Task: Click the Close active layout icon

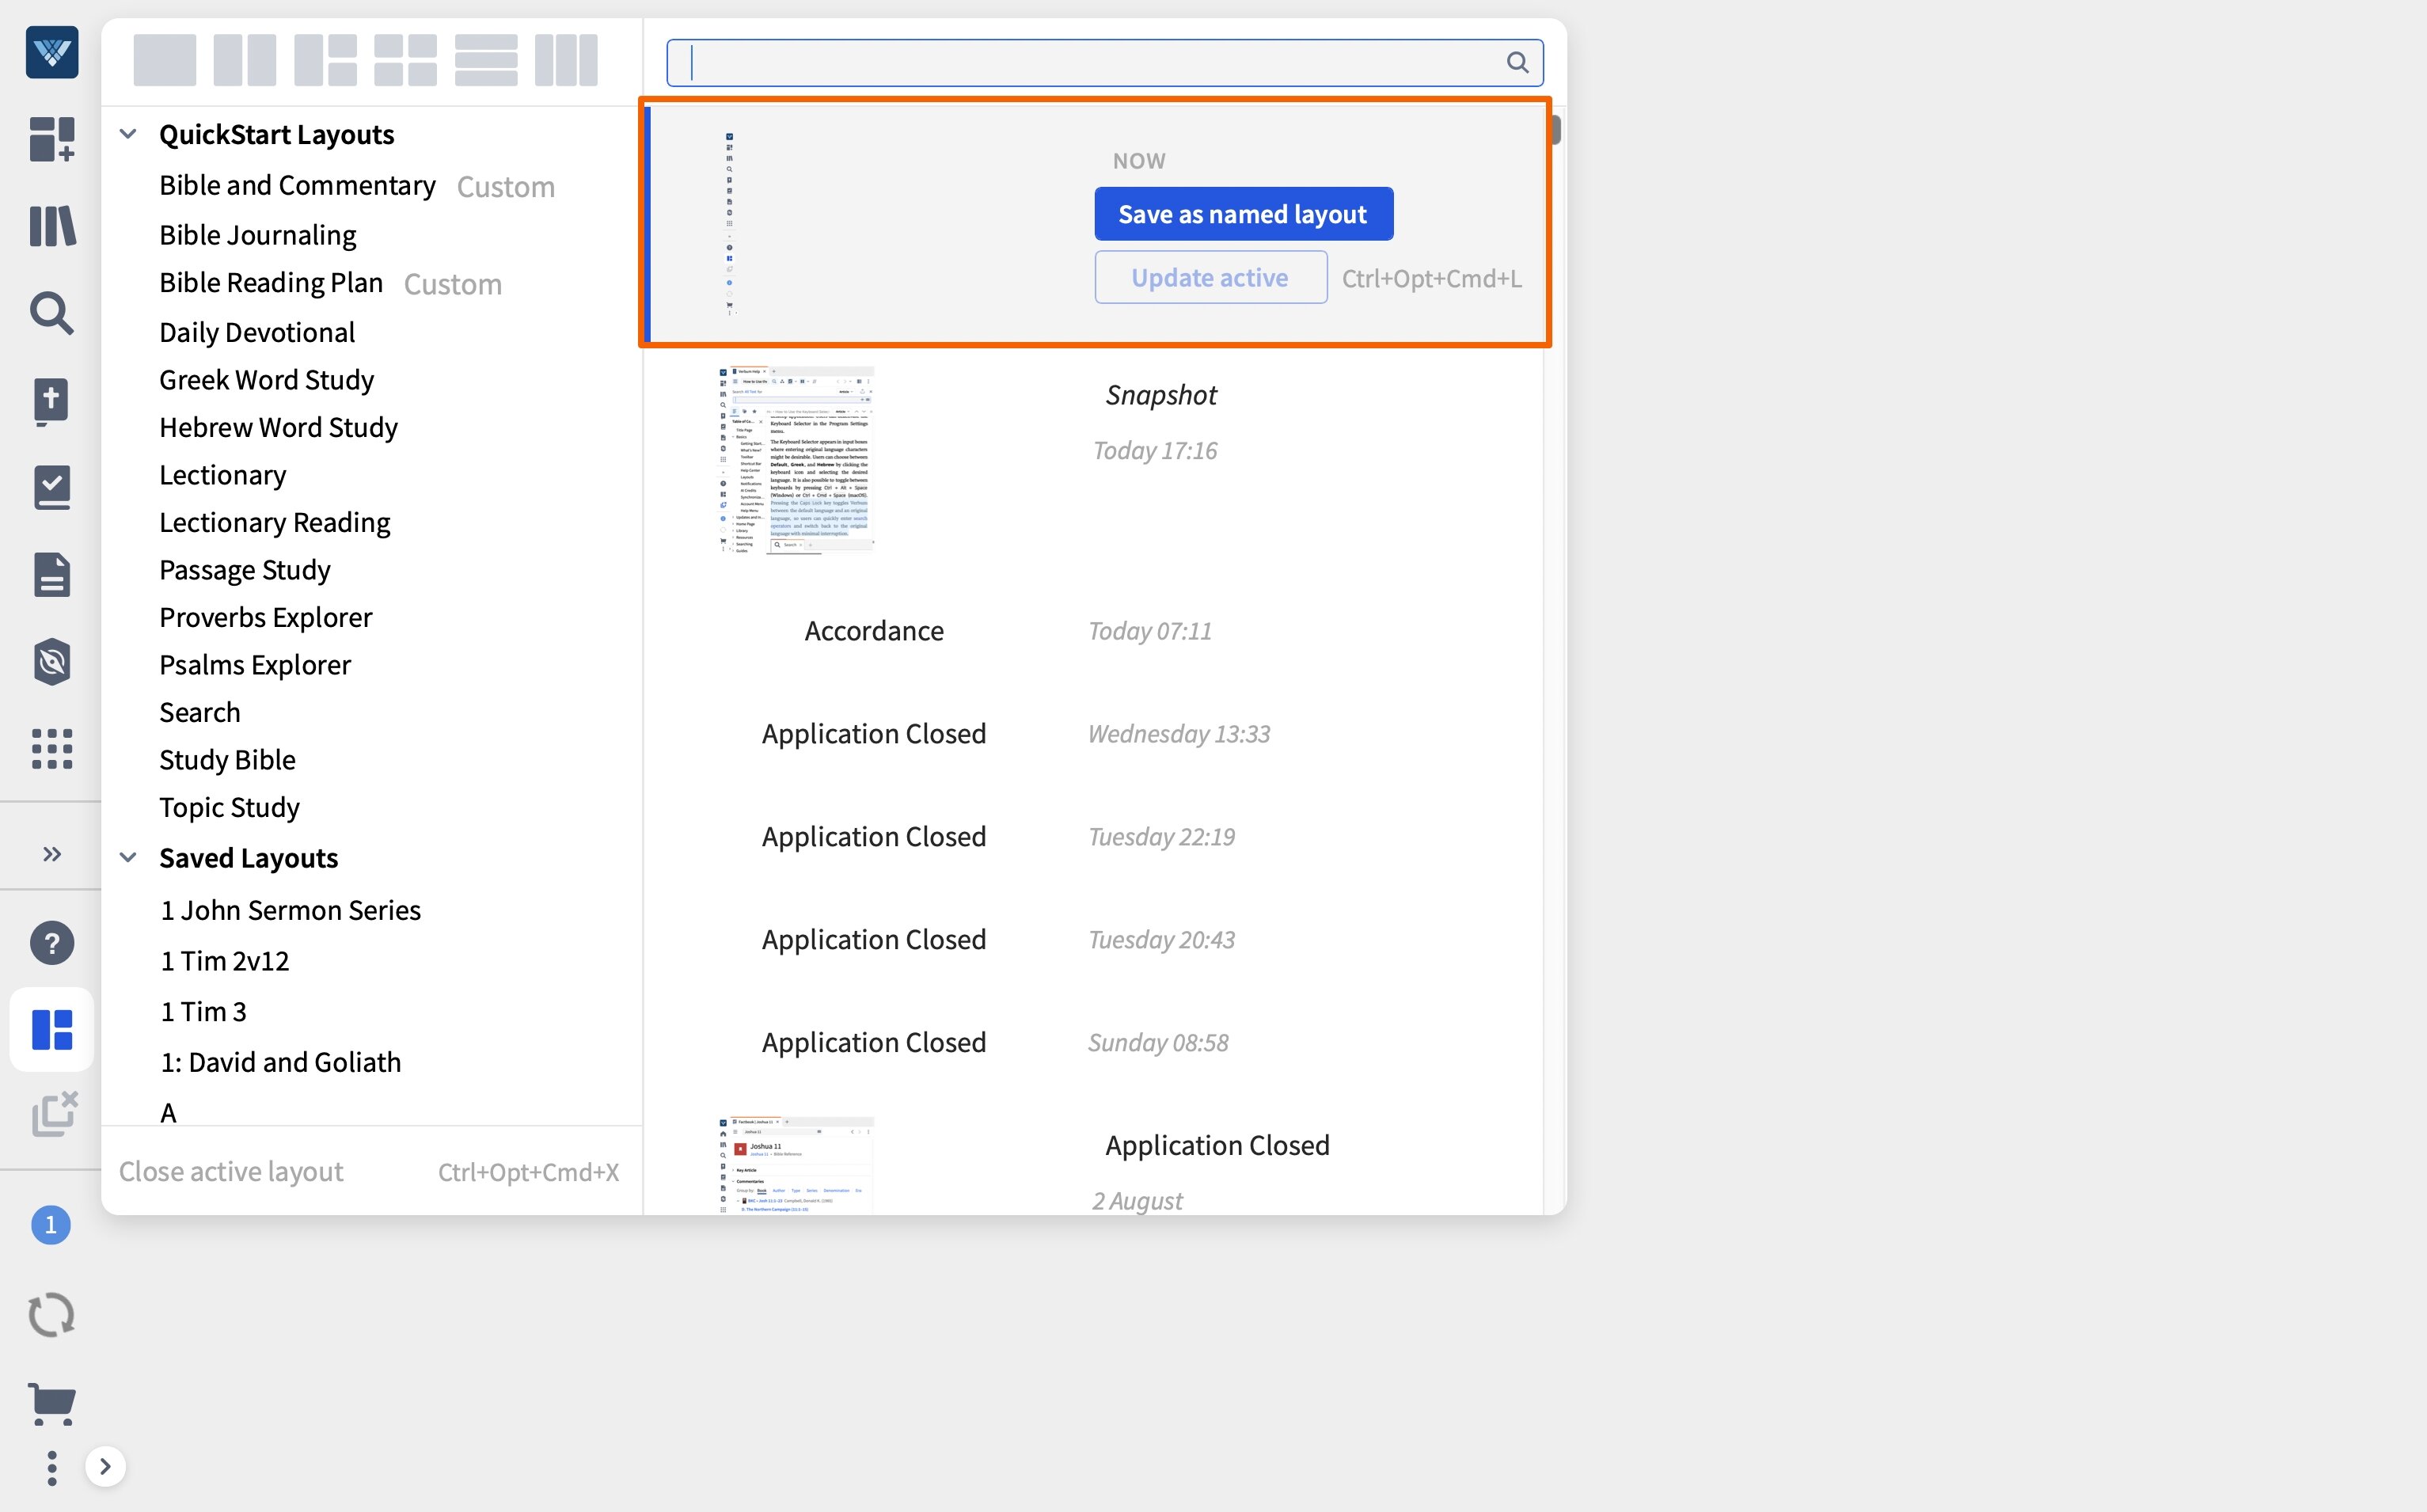Action: tap(51, 1113)
